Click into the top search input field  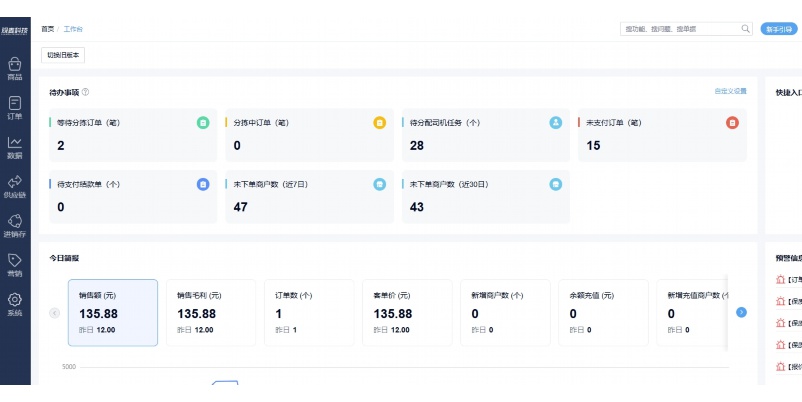(680, 29)
